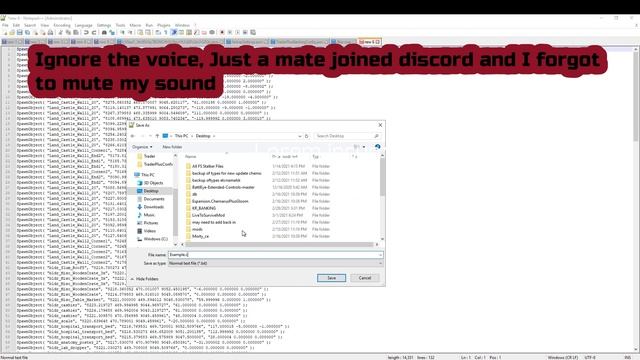Open the Search menu
Image resolution: width=640 pixels, height=360 pixels.
pos(30,25)
